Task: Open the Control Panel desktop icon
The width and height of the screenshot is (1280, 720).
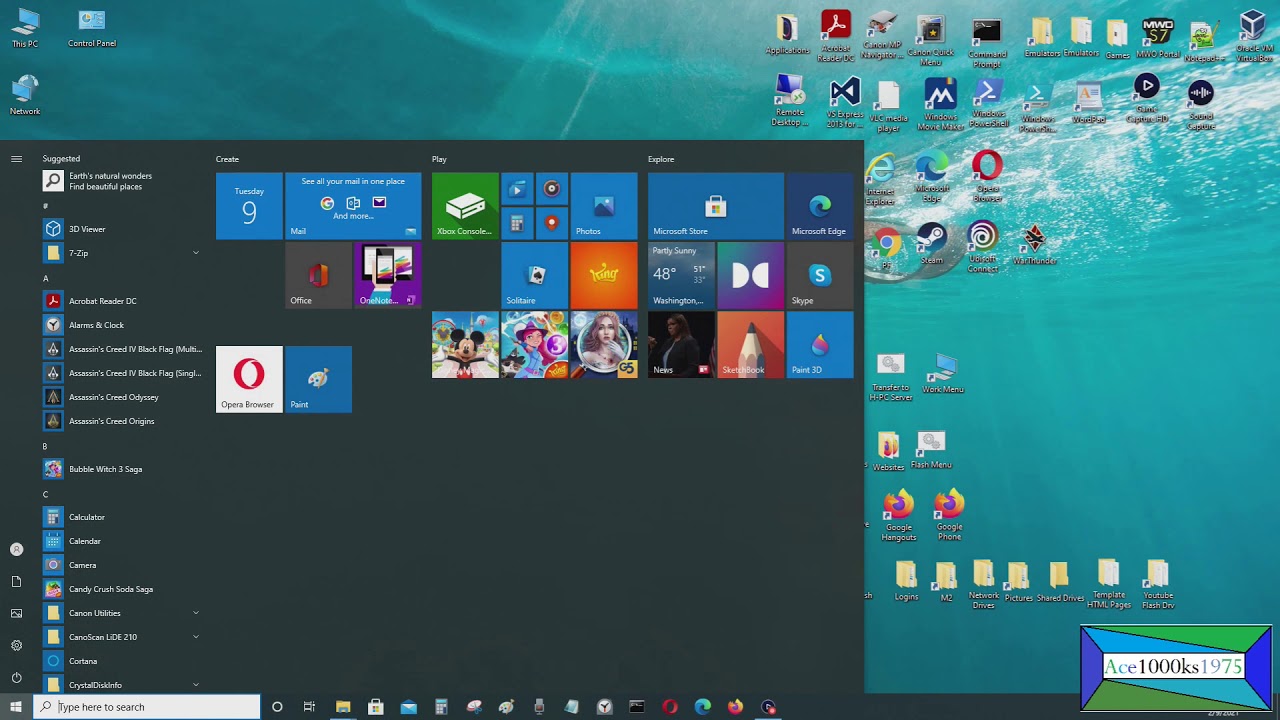Action: [x=92, y=28]
